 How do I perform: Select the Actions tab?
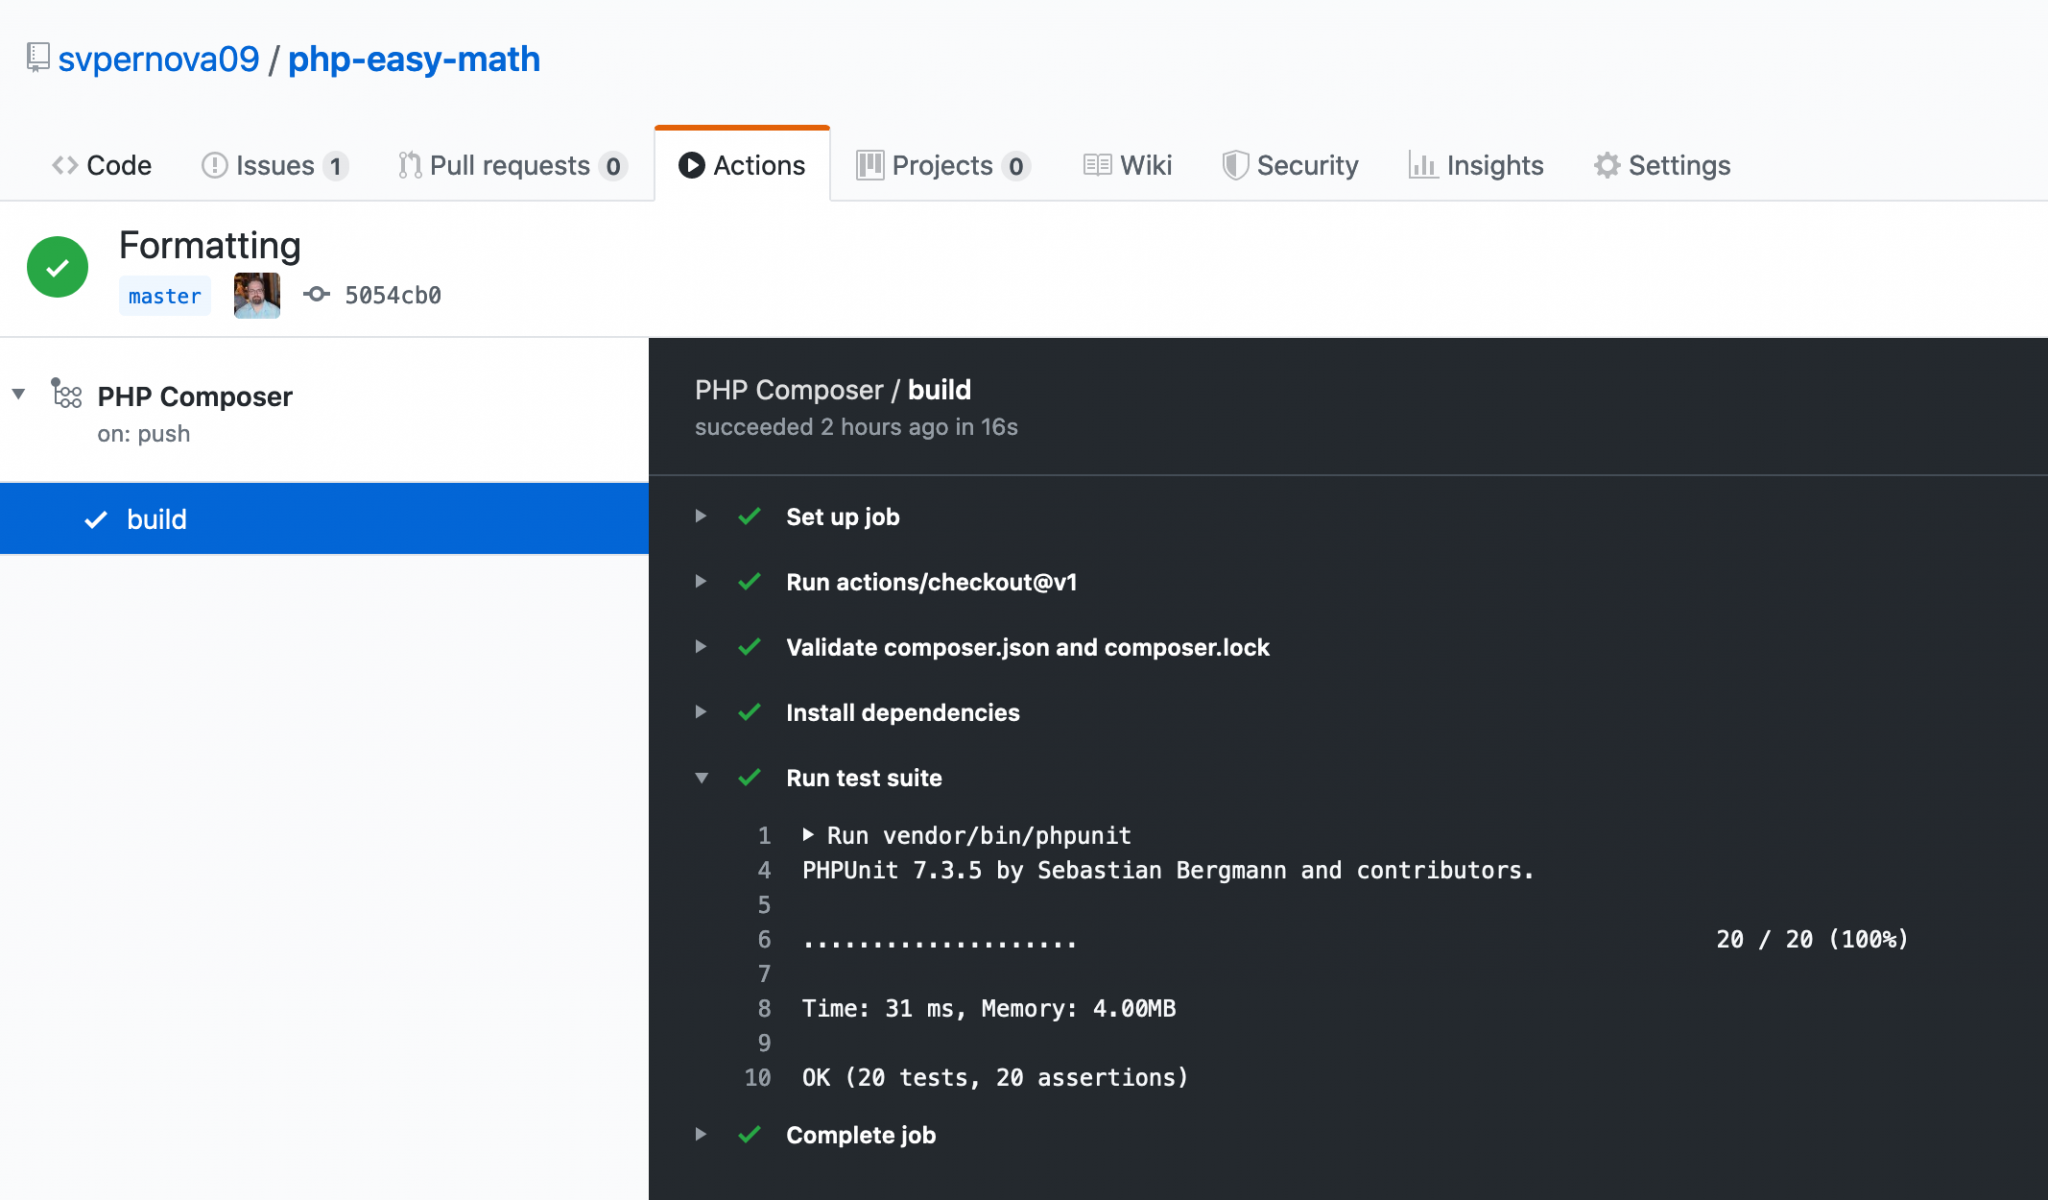[743, 164]
